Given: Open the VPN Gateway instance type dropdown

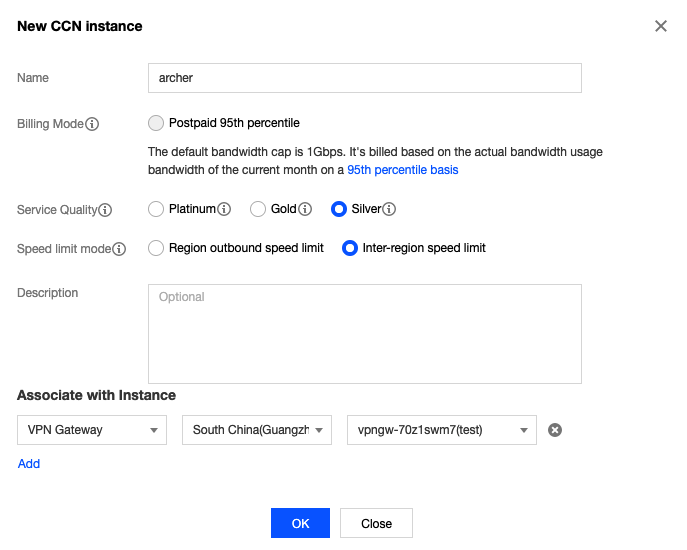Looking at the screenshot, I should (92, 430).
